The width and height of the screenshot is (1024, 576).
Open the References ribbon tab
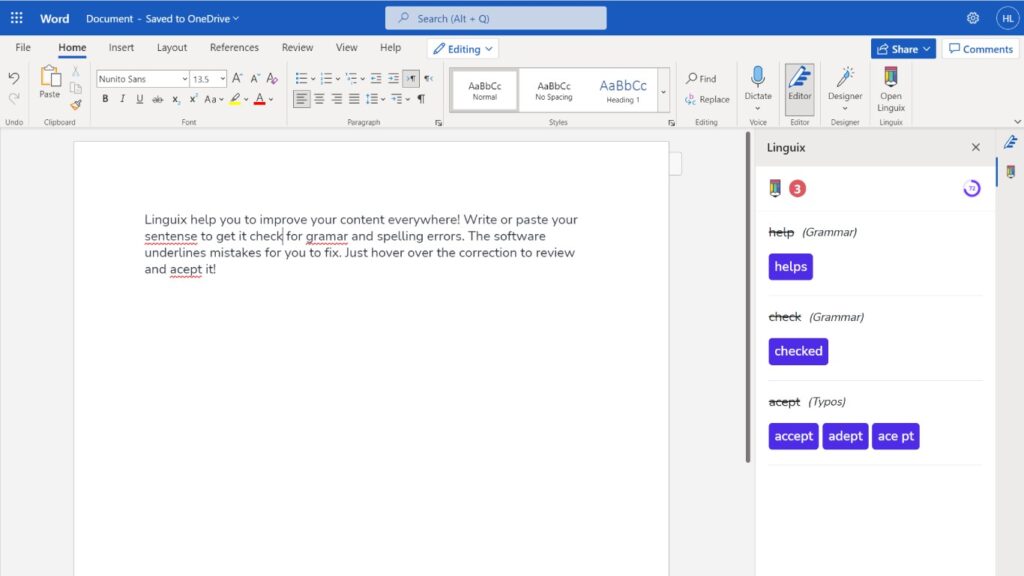(x=234, y=47)
